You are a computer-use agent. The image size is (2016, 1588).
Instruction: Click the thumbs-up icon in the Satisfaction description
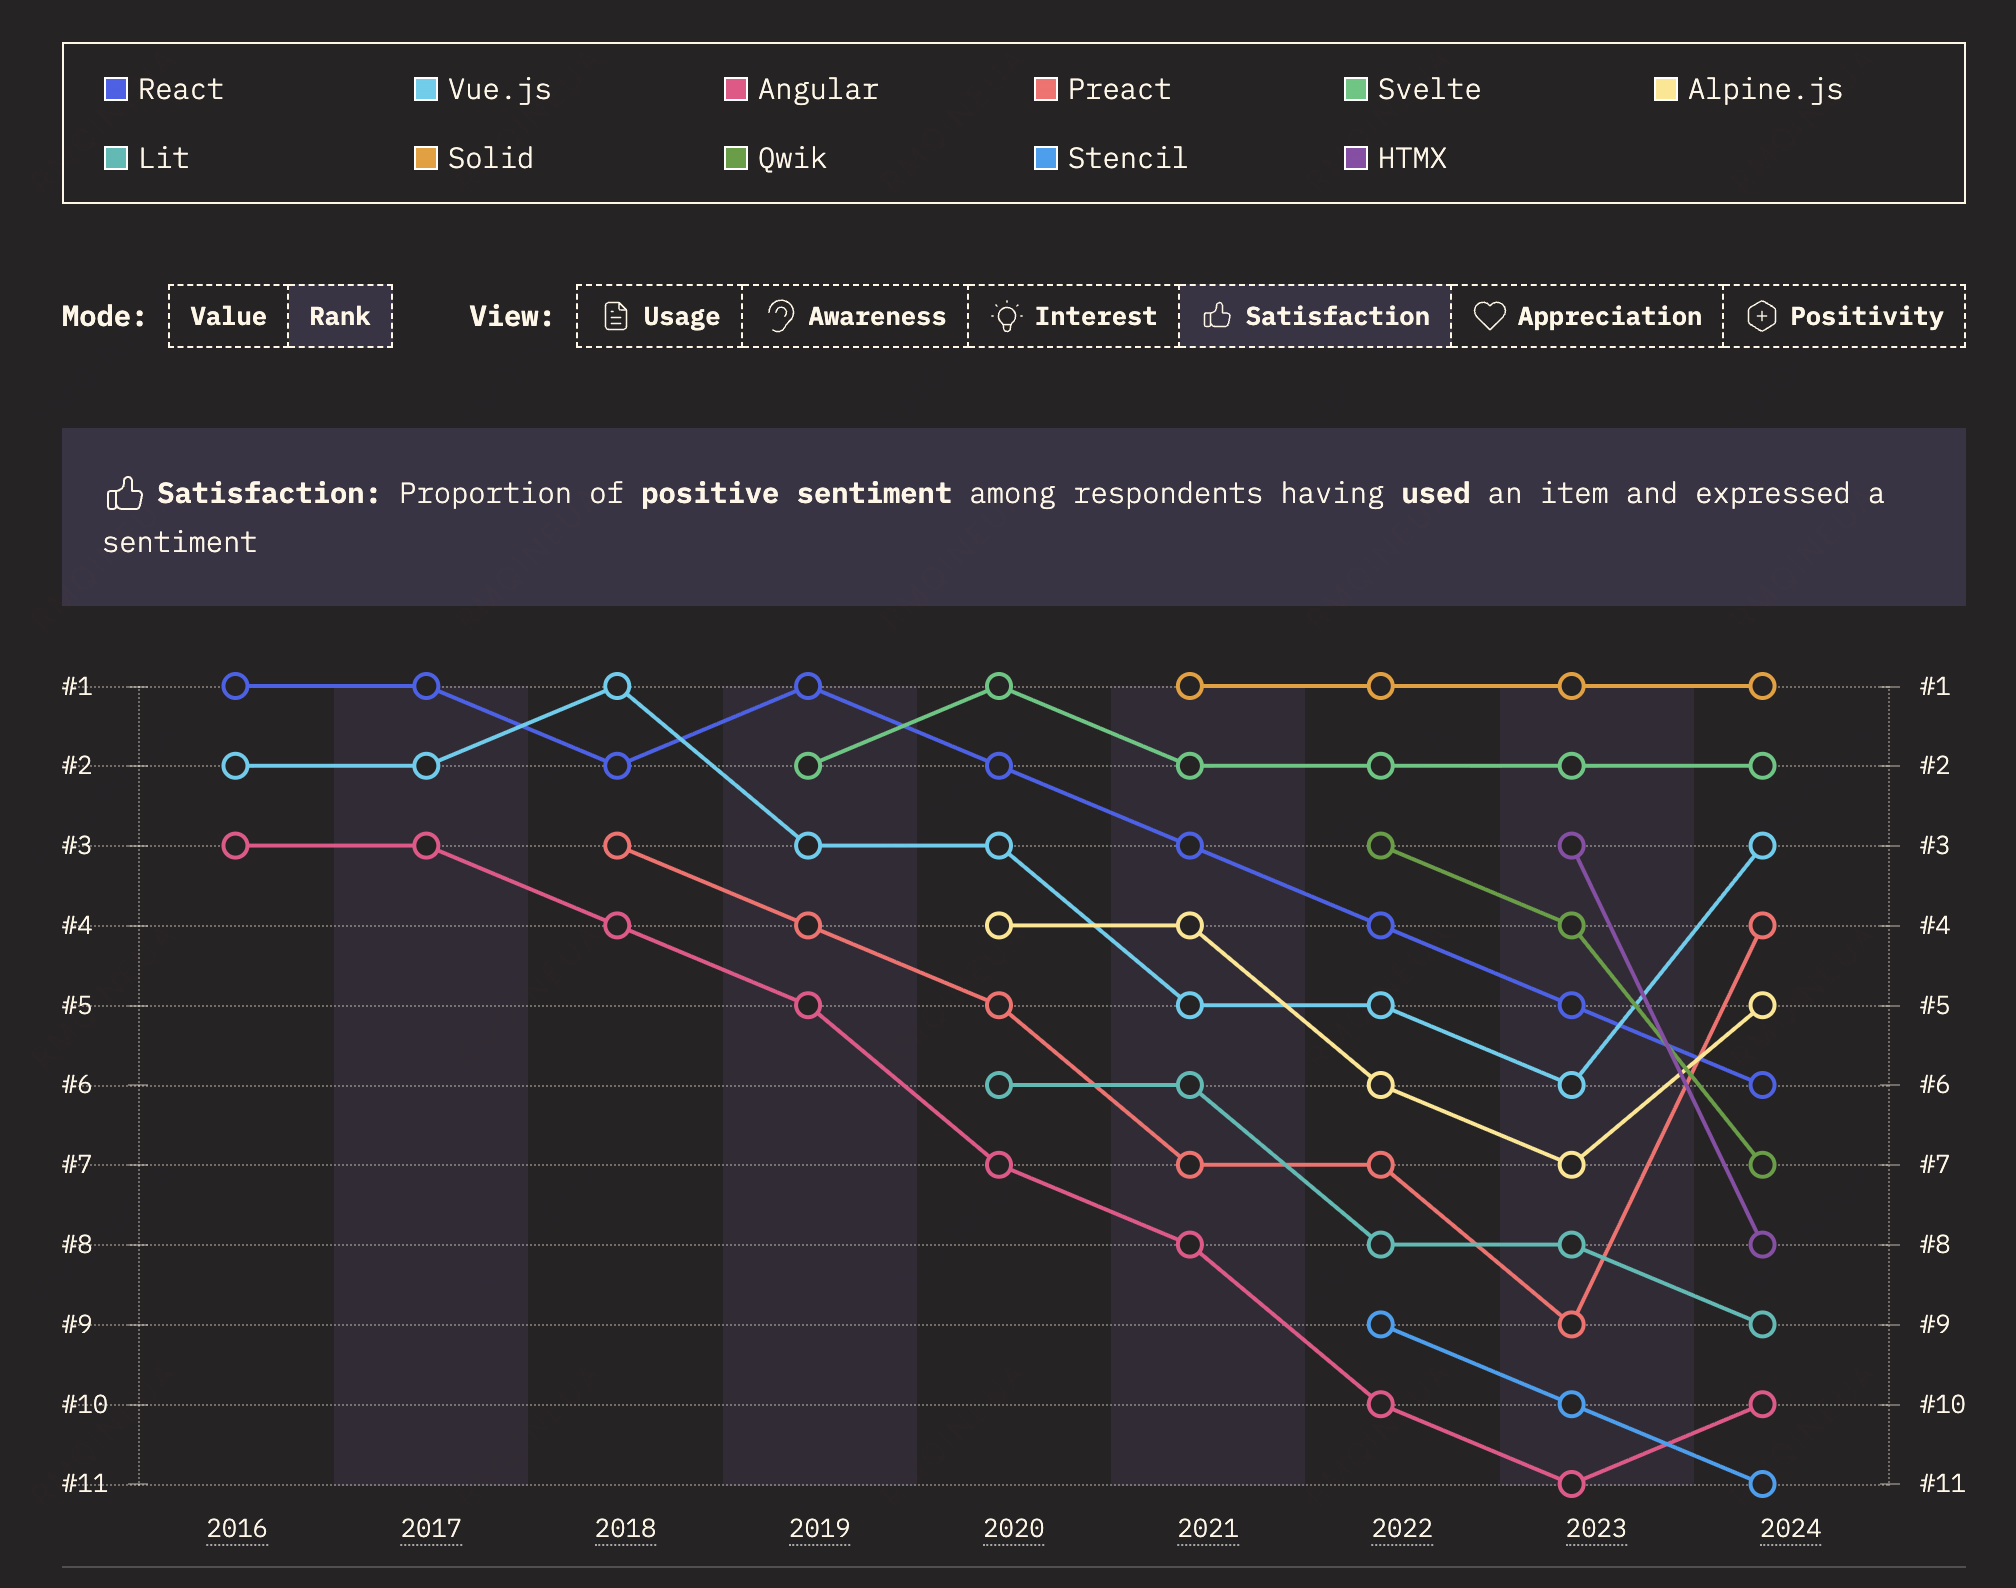tap(125, 494)
